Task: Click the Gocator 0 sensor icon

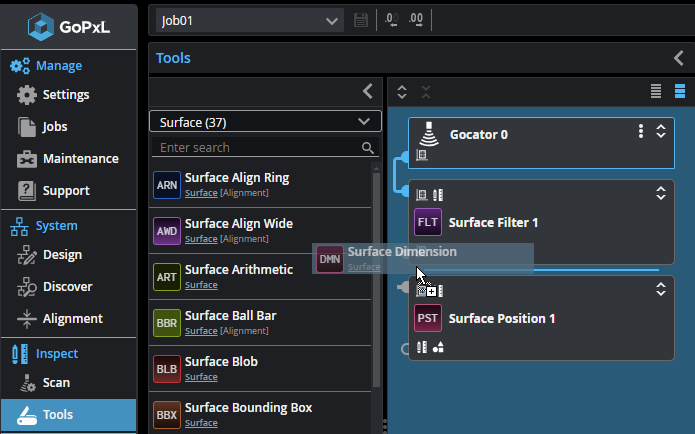Action: tap(428, 133)
